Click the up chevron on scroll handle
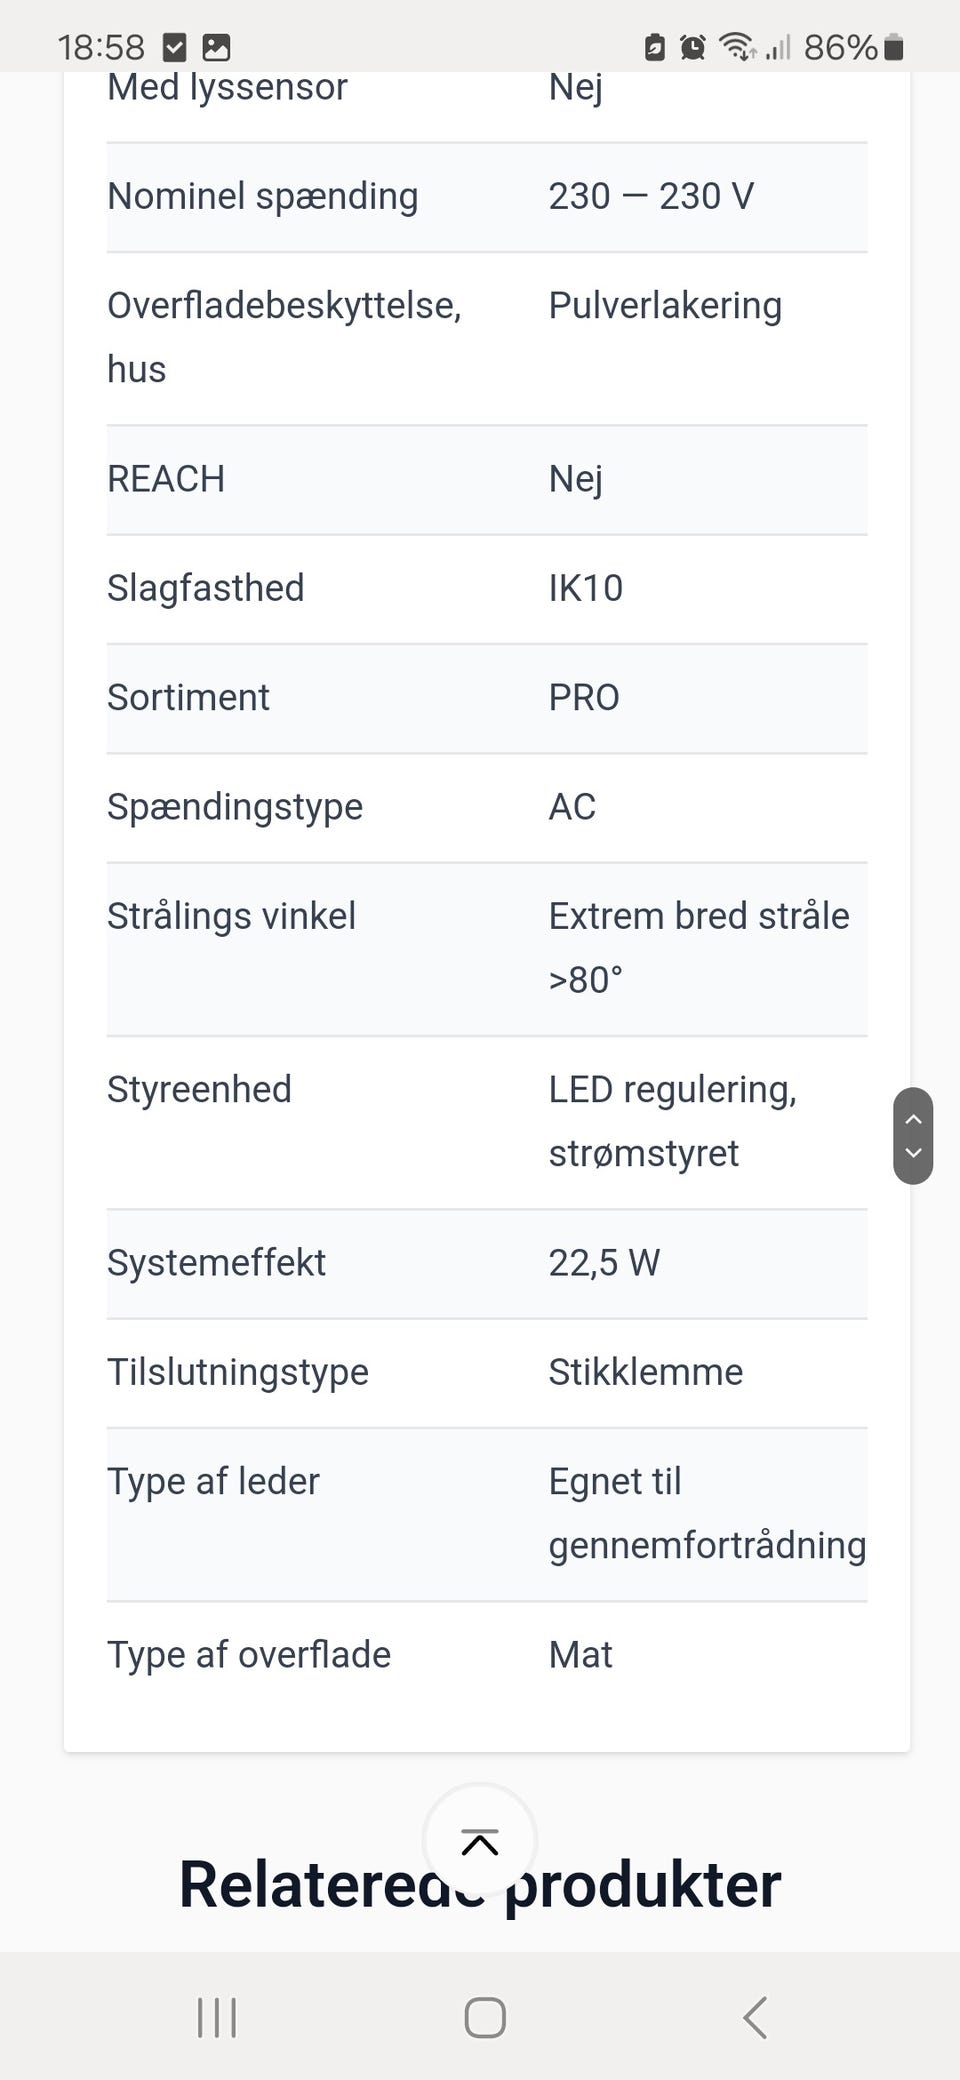Image resolution: width=960 pixels, height=2080 pixels. tap(913, 1119)
